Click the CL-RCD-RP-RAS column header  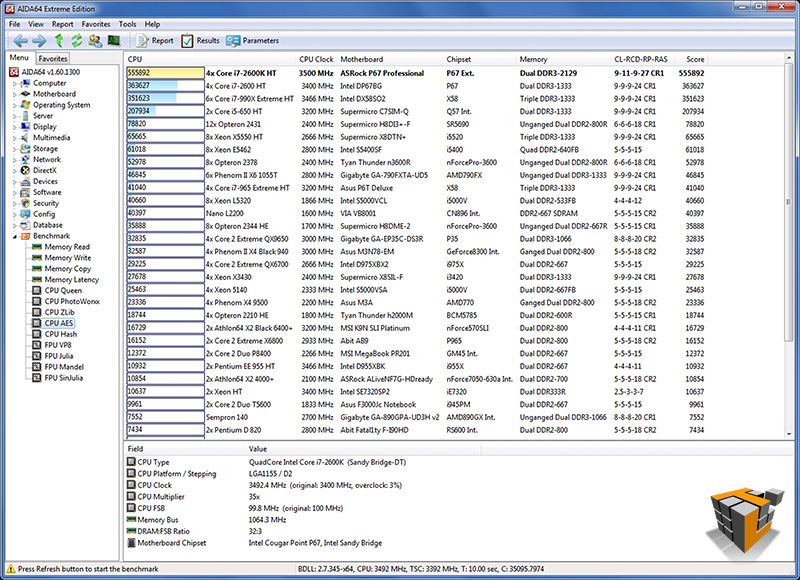[x=641, y=59]
